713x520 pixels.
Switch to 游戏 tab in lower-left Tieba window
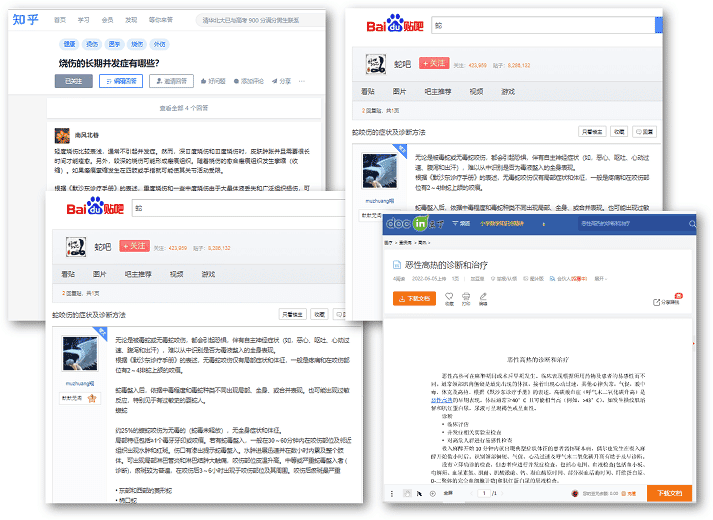coord(208,274)
